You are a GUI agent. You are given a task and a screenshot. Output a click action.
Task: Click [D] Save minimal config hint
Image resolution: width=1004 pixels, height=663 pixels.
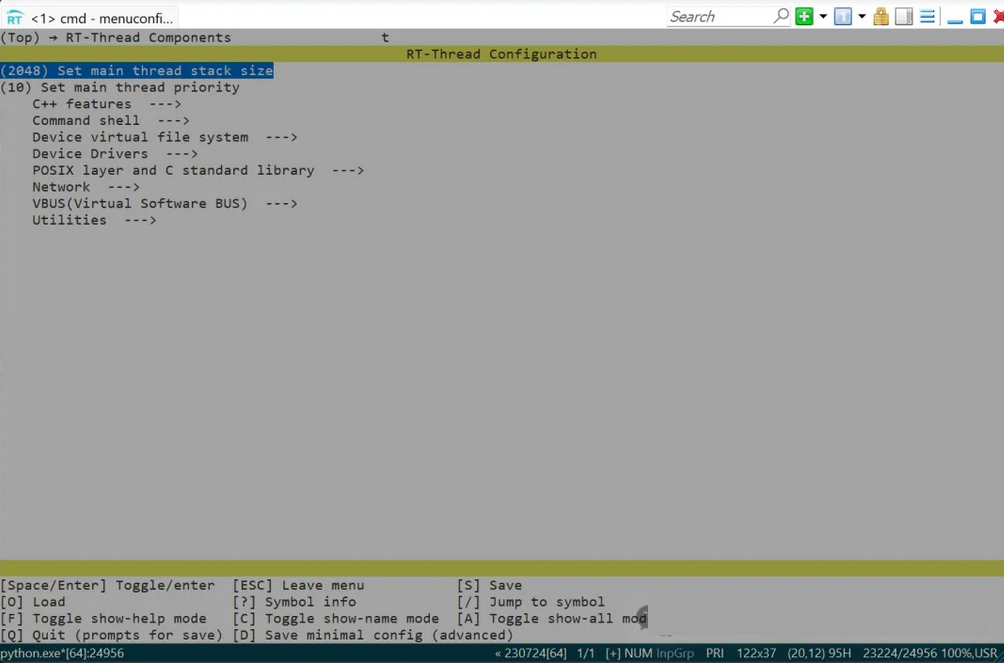point(373,635)
